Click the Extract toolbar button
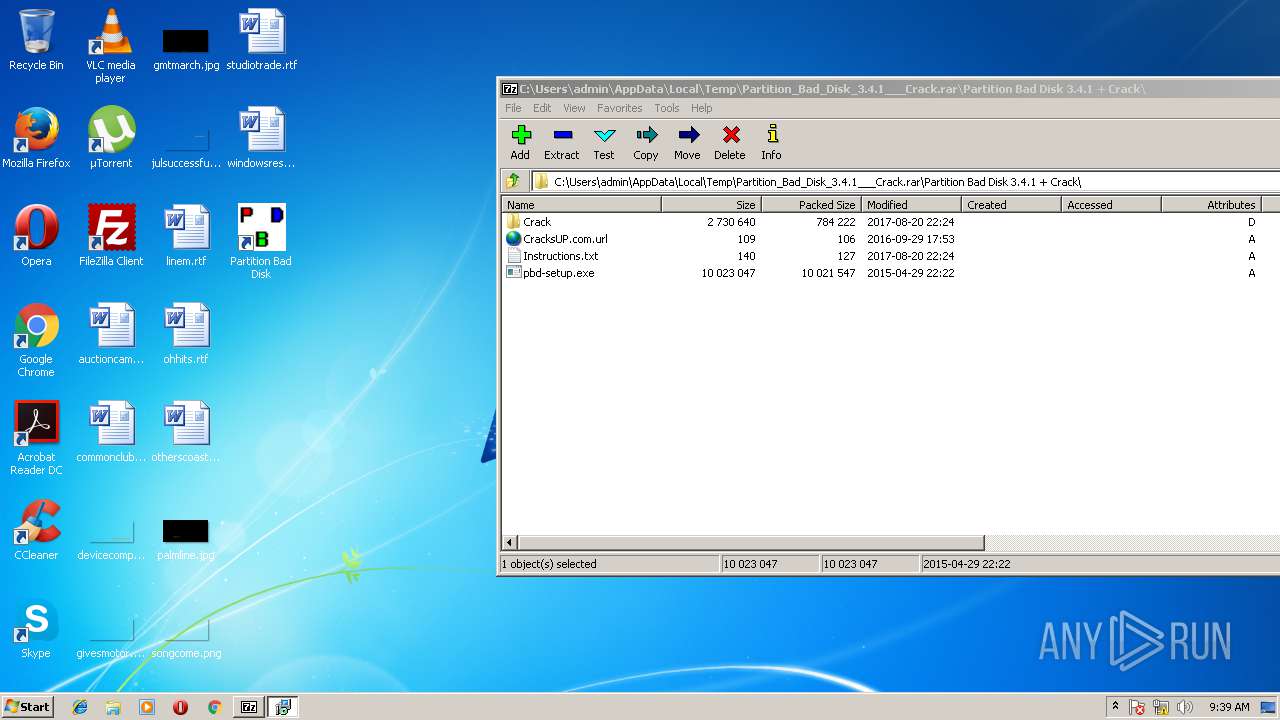 561,142
